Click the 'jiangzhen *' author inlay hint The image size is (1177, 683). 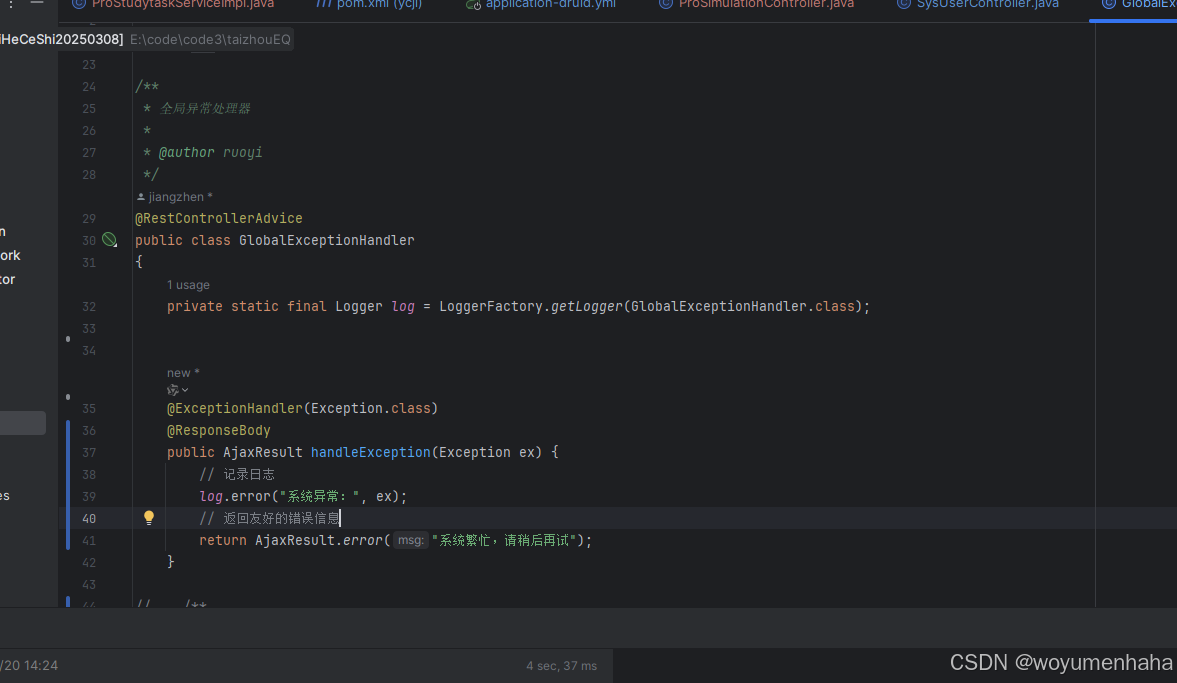click(175, 197)
